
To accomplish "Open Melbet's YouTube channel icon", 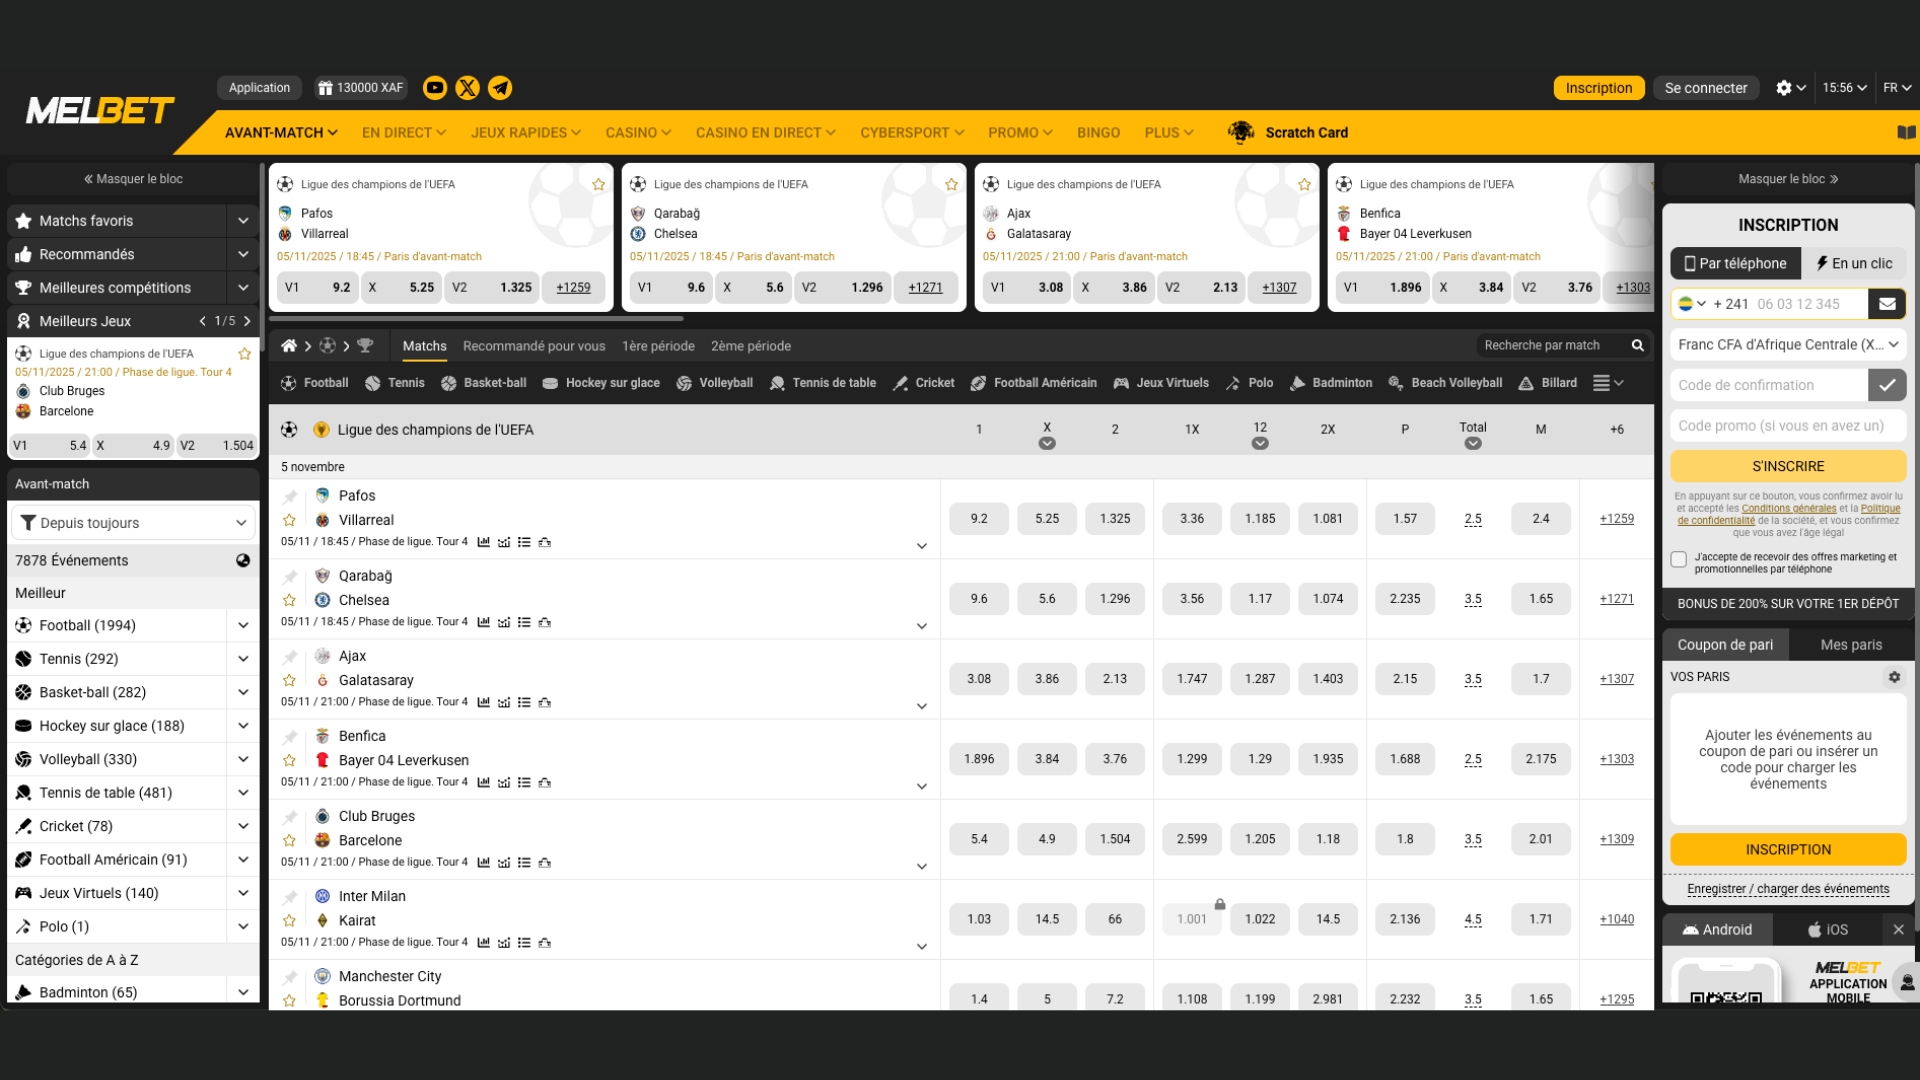I will pos(435,88).
